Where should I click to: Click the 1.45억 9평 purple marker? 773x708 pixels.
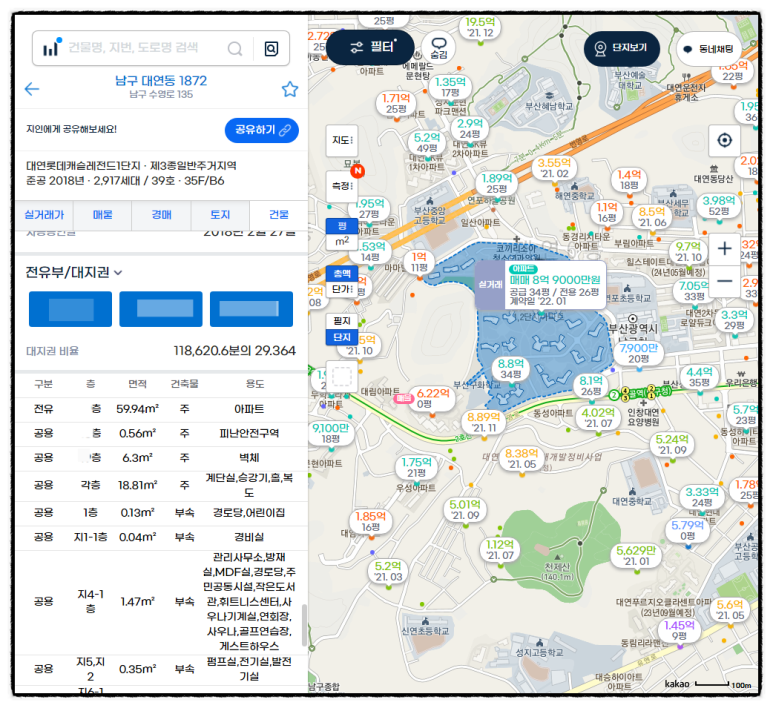[x=680, y=631]
